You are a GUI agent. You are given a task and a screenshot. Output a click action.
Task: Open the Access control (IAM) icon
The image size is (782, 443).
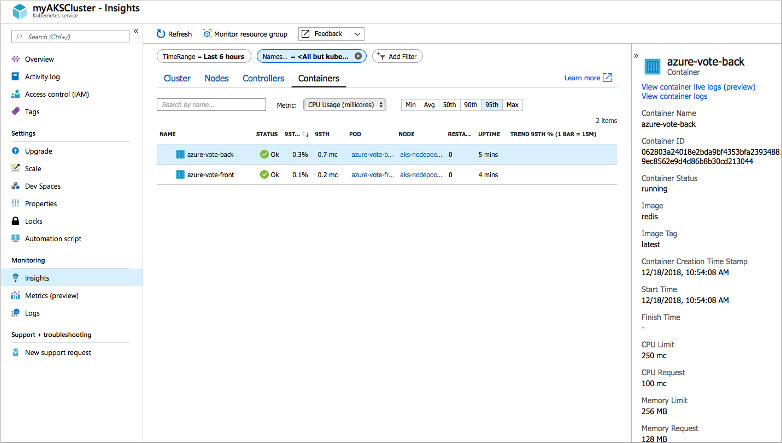(15, 94)
